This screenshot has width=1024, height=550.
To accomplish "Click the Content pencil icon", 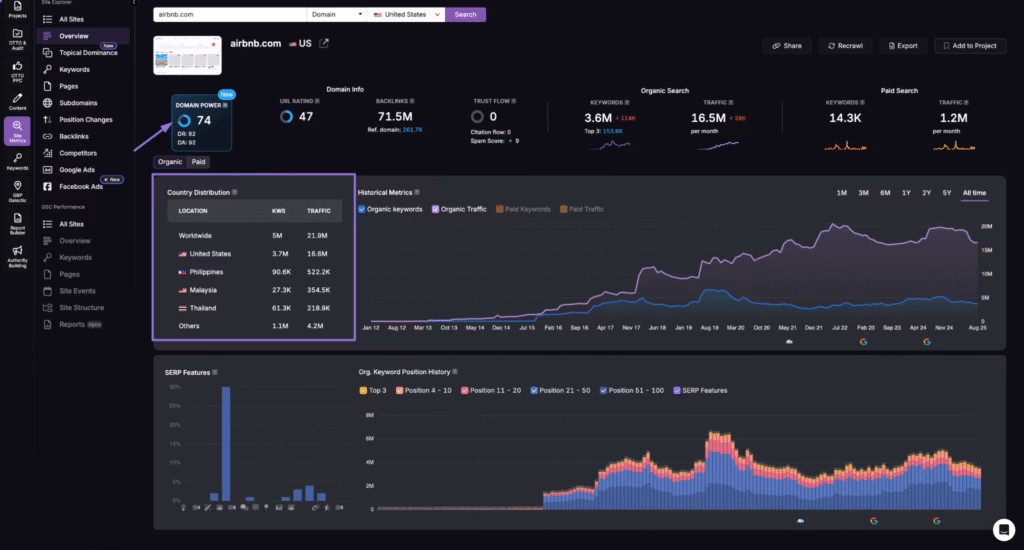I will click(x=17, y=99).
